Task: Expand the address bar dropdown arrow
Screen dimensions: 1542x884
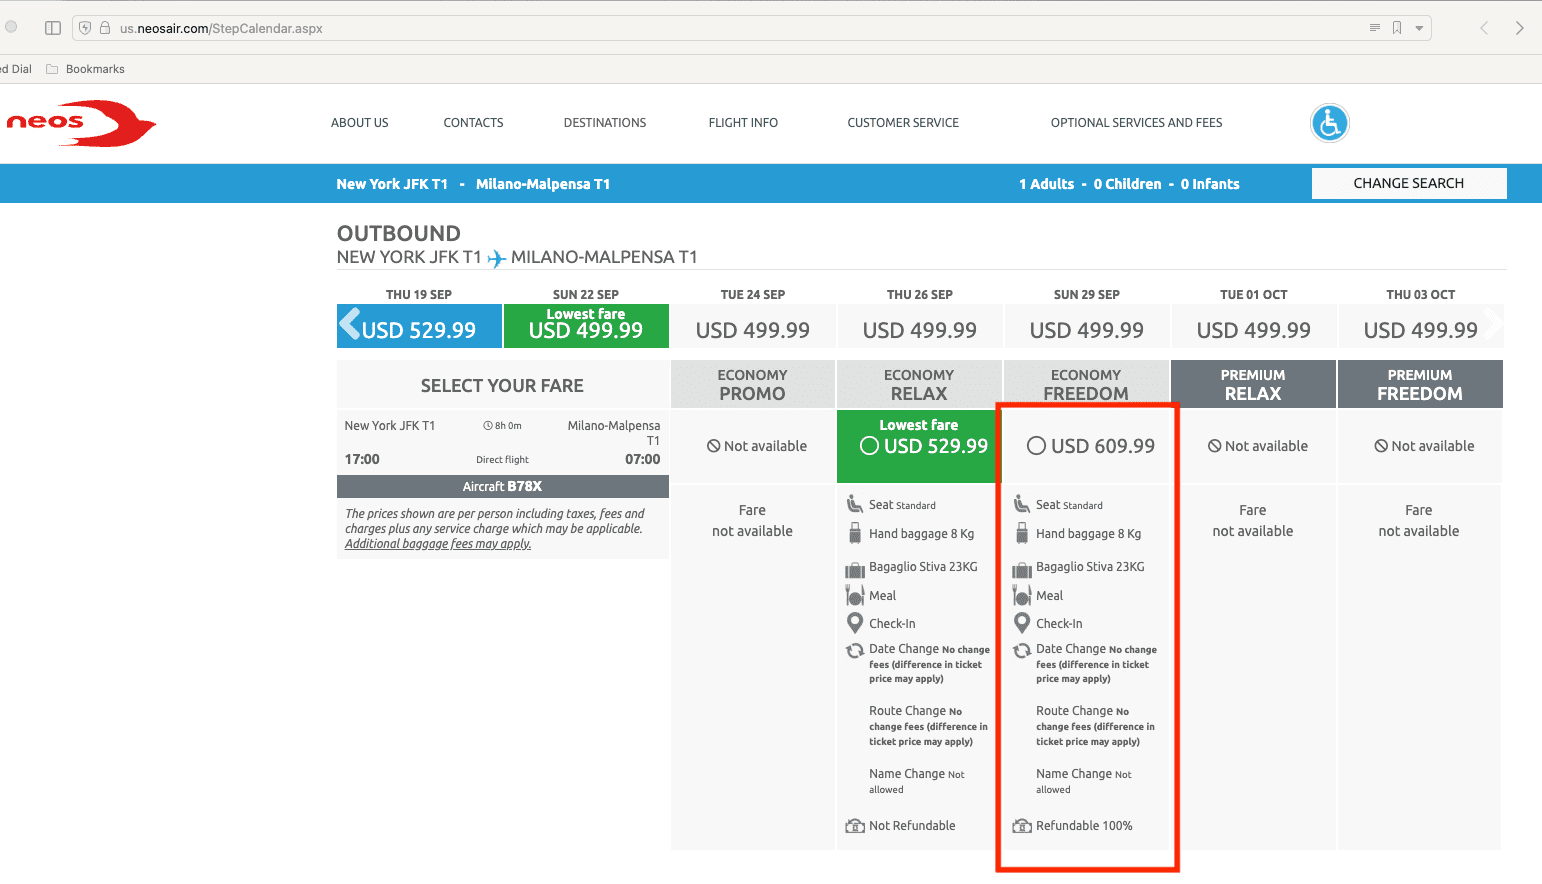Action: [x=1419, y=28]
